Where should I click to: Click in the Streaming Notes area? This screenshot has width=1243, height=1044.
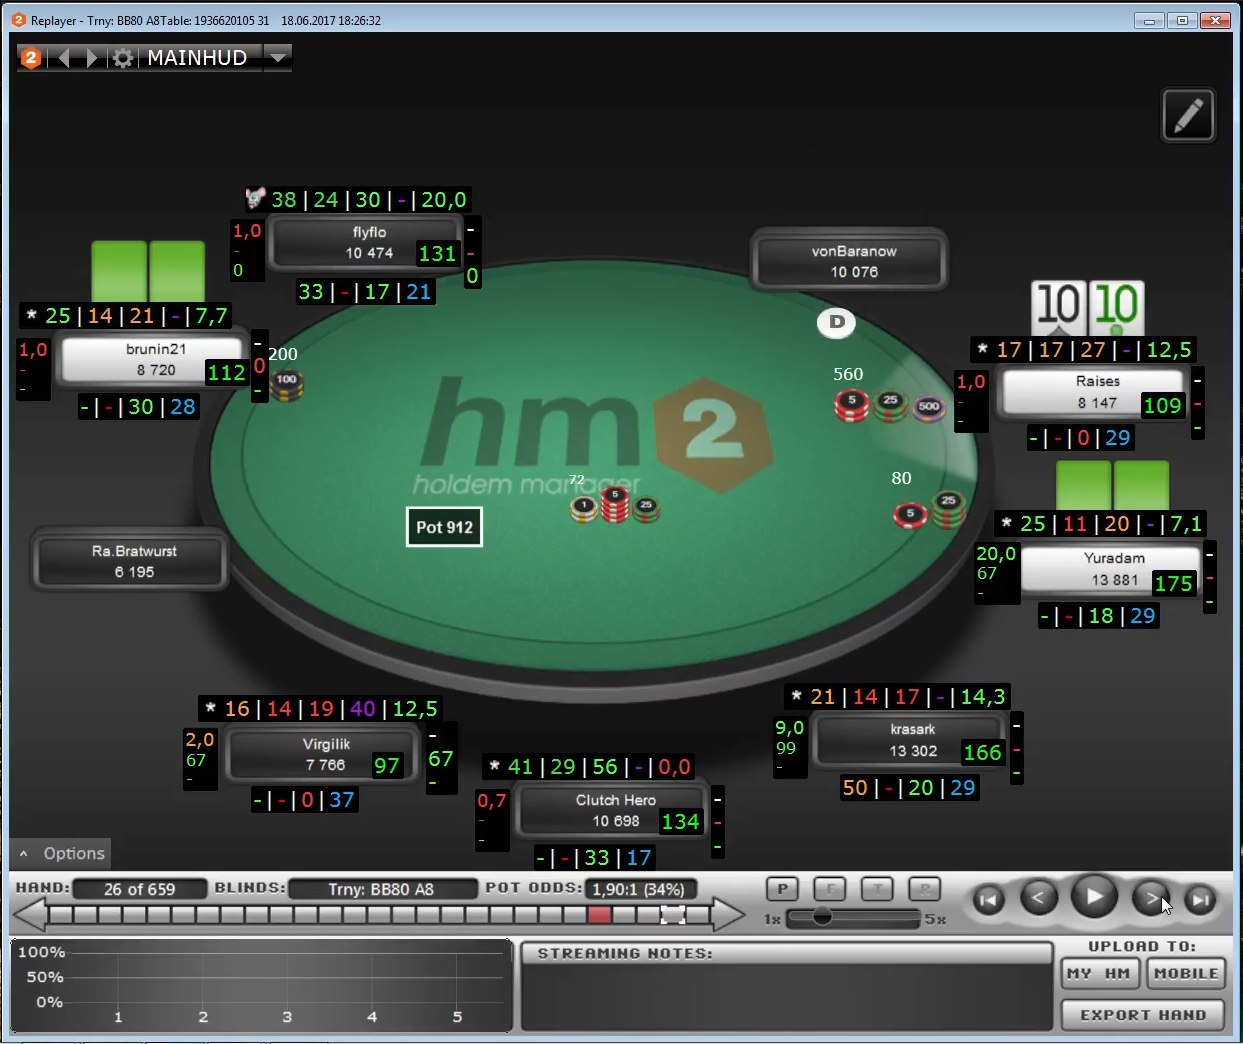click(786, 995)
